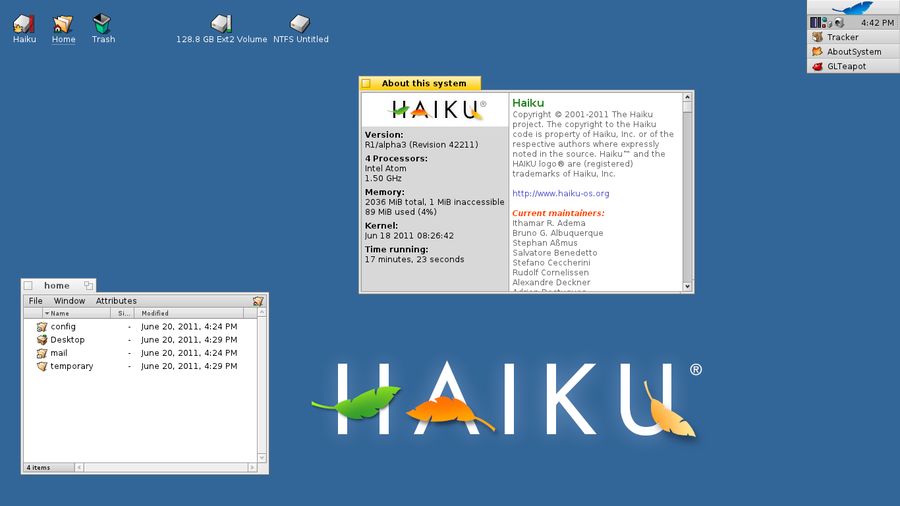
Task: Open the File menu in home window
Action: pos(36,301)
